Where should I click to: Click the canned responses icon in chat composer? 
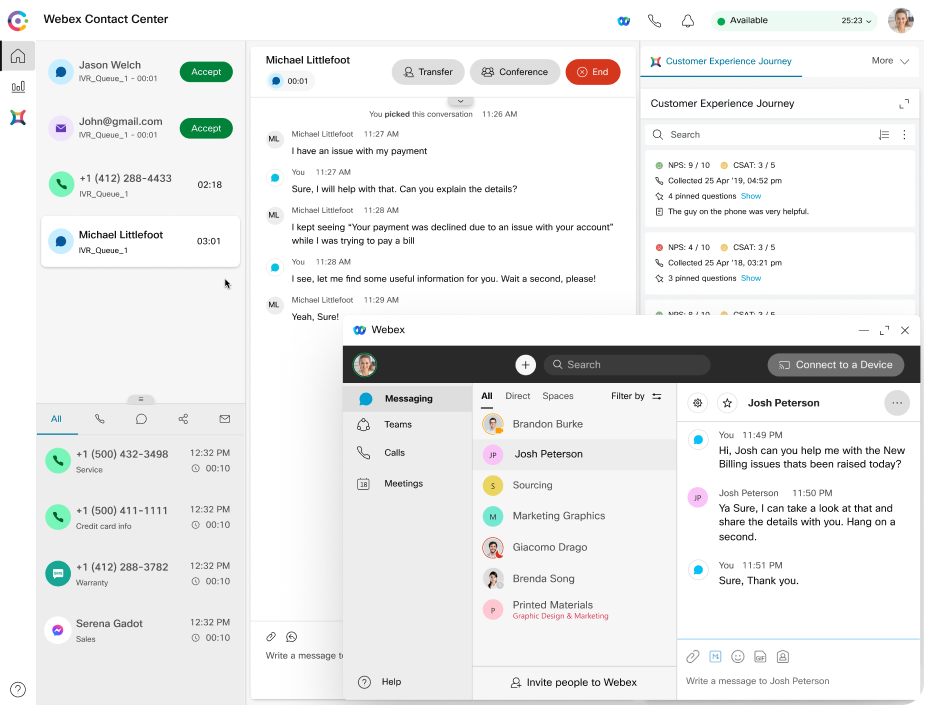point(291,636)
